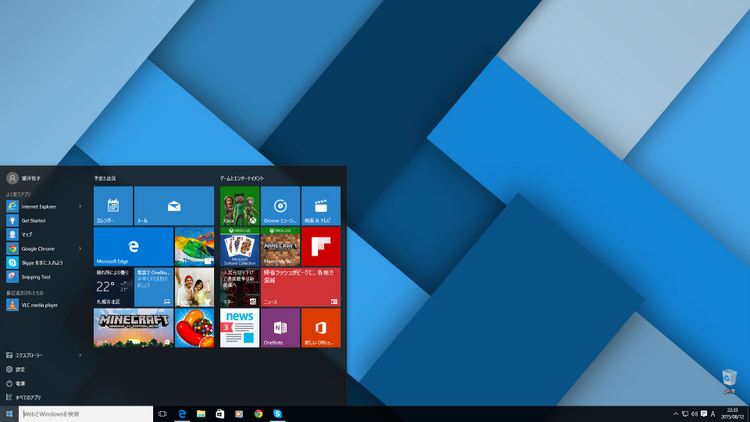
Task: Open the Action Center notification icon
Action: (704, 414)
